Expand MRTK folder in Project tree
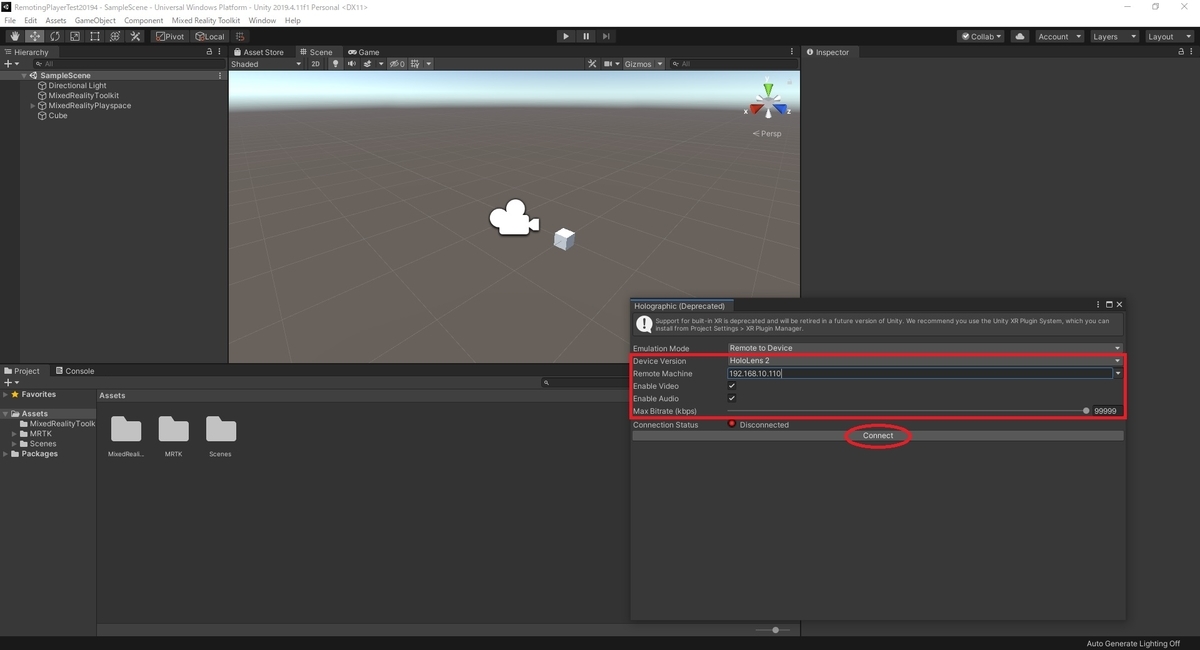 tap(15, 434)
